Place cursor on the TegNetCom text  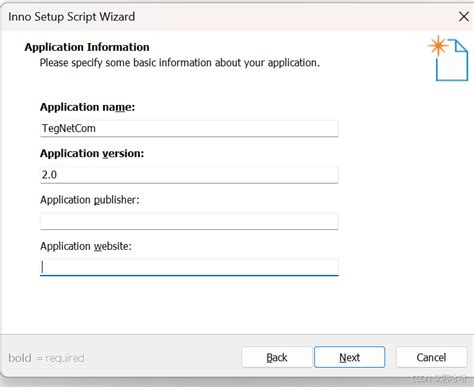[x=69, y=128]
